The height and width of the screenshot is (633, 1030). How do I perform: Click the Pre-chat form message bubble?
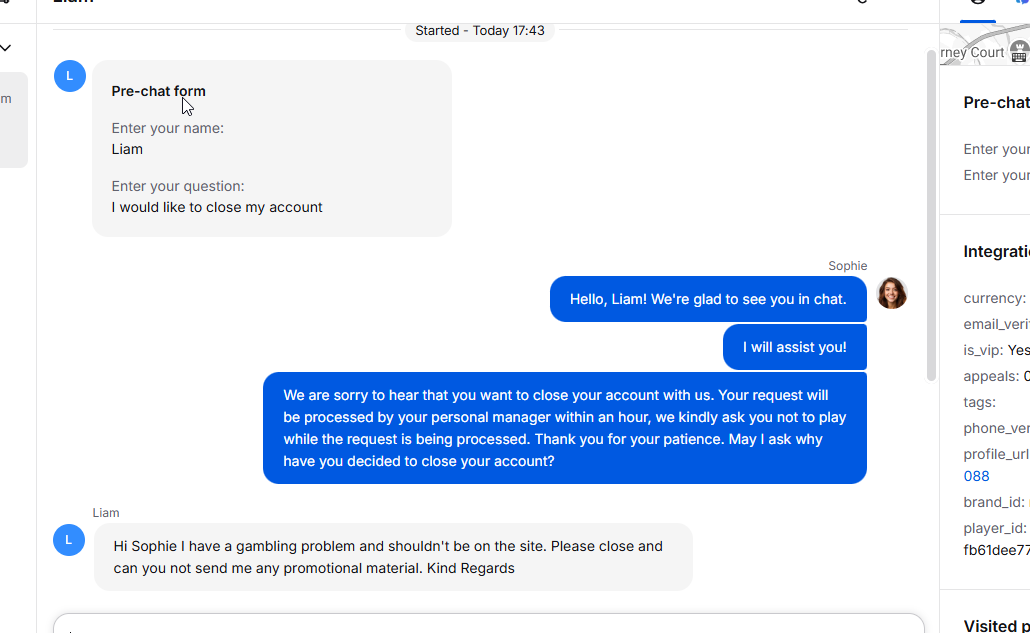[x=272, y=148]
